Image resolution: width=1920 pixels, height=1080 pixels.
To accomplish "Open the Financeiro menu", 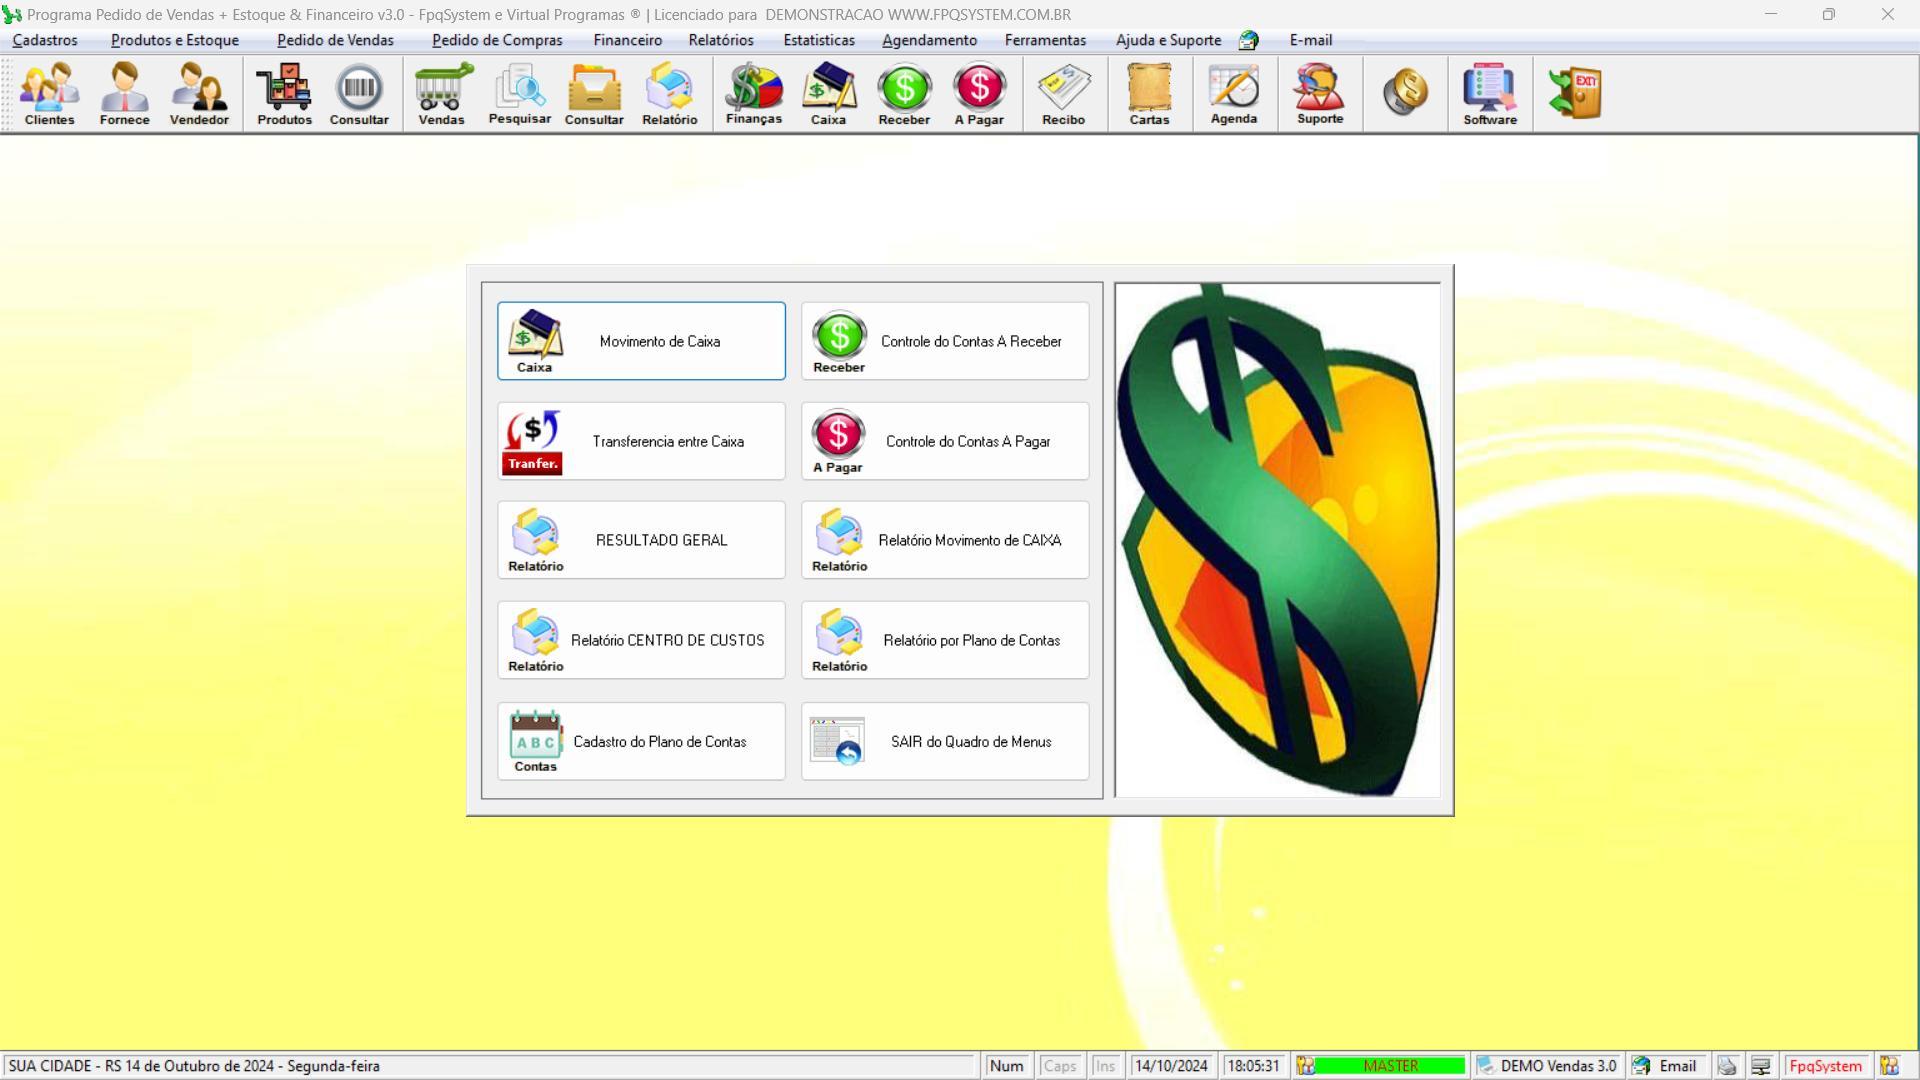I will (x=627, y=40).
